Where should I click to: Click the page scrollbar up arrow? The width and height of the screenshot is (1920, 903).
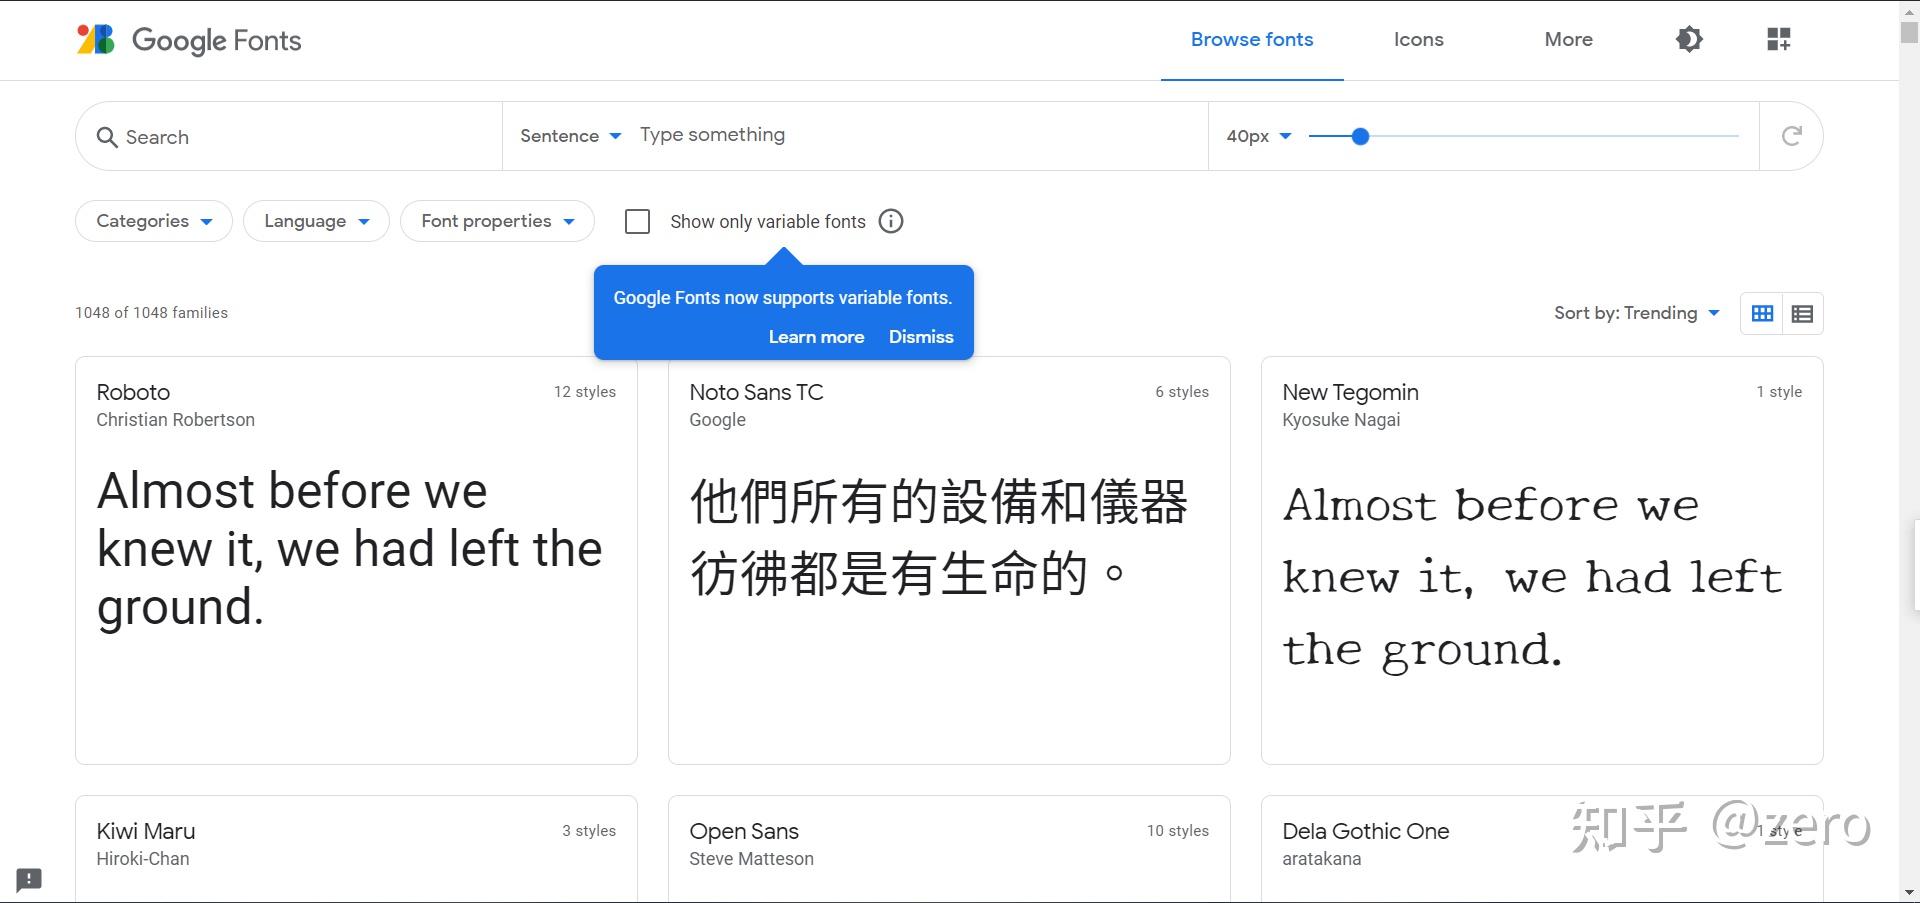(1909, 10)
